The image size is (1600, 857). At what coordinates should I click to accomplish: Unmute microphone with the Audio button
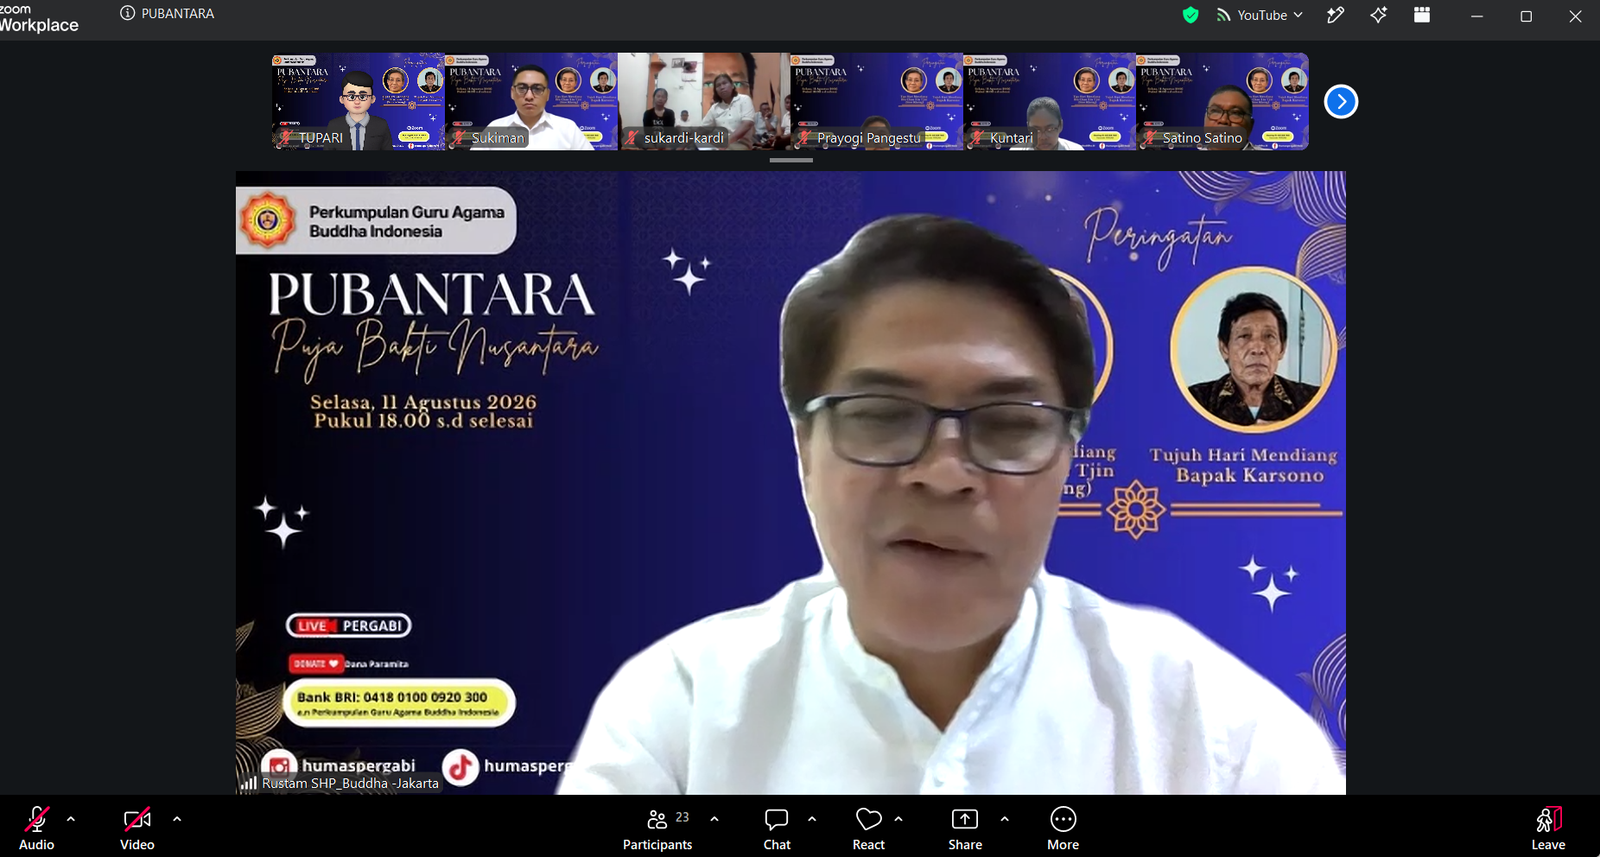pyautogui.click(x=37, y=828)
